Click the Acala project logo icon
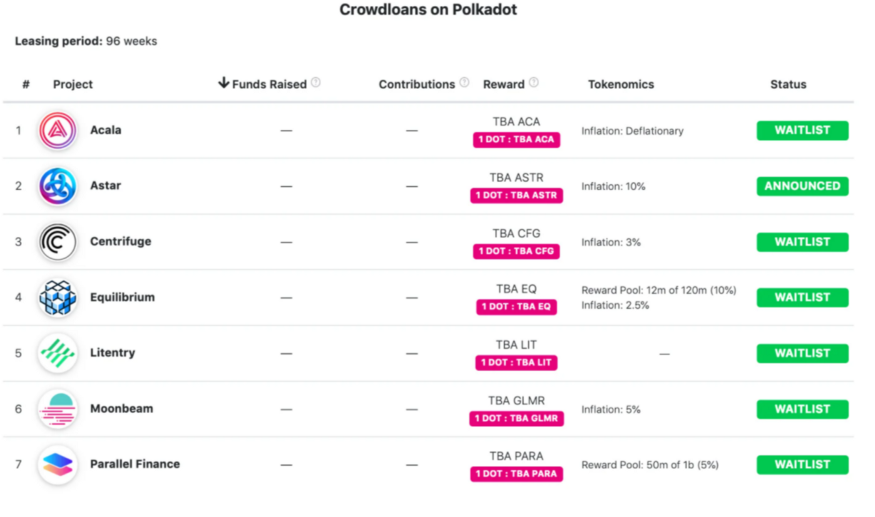875x517 pixels. pos(57,130)
